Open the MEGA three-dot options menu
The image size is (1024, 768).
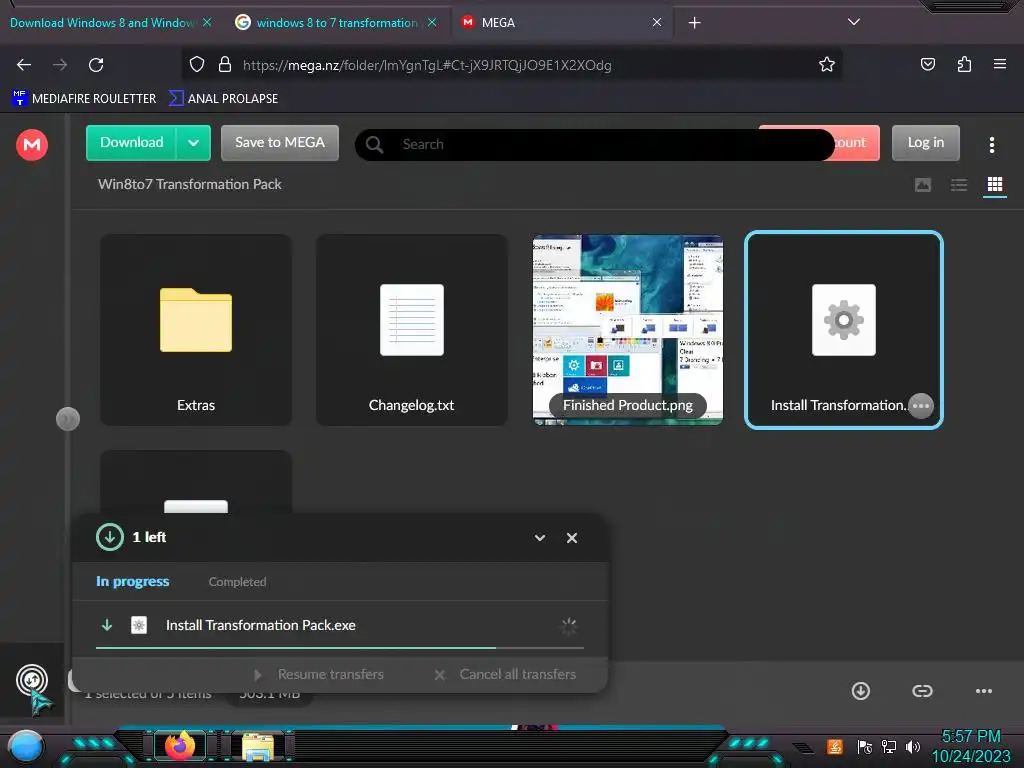point(991,144)
